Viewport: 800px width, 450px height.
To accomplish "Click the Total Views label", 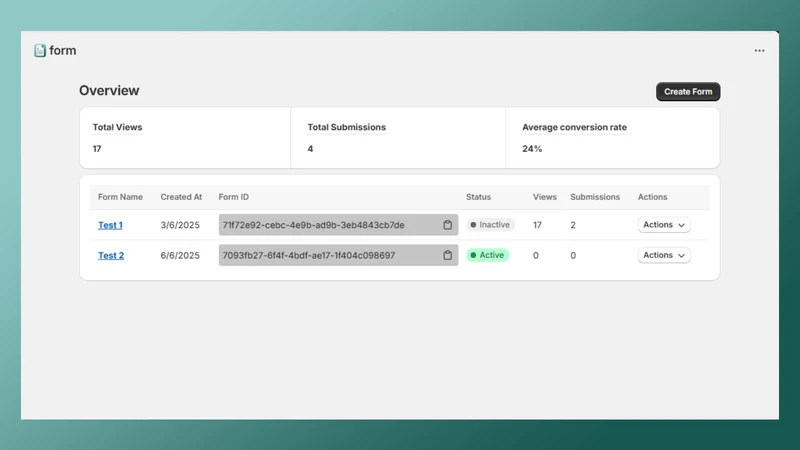I will point(117,127).
